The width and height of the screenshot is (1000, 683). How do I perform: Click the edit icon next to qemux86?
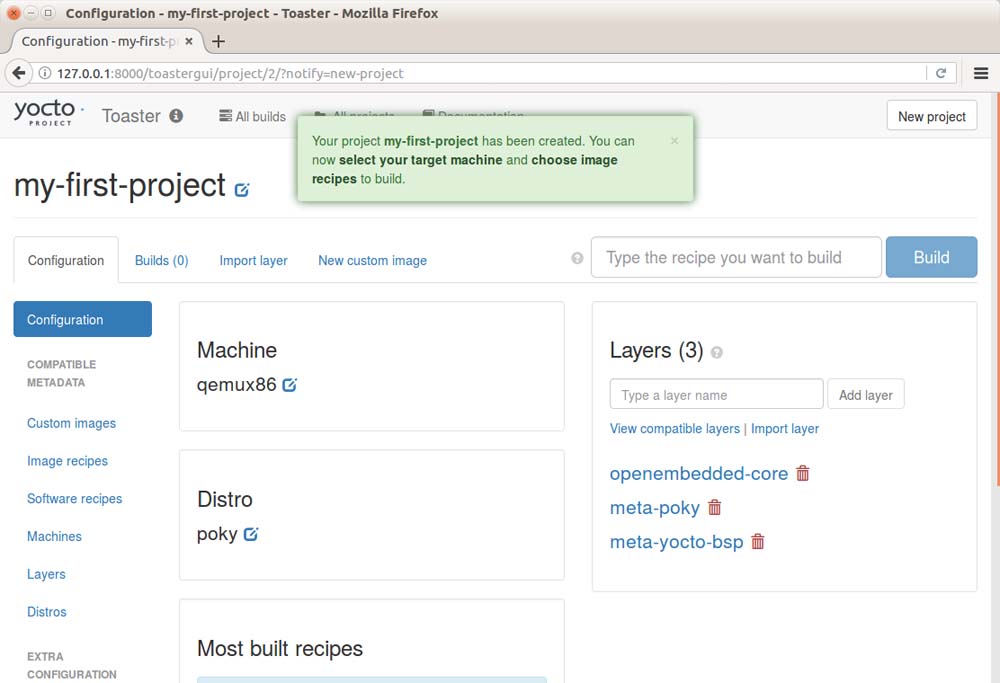point(290,385)
